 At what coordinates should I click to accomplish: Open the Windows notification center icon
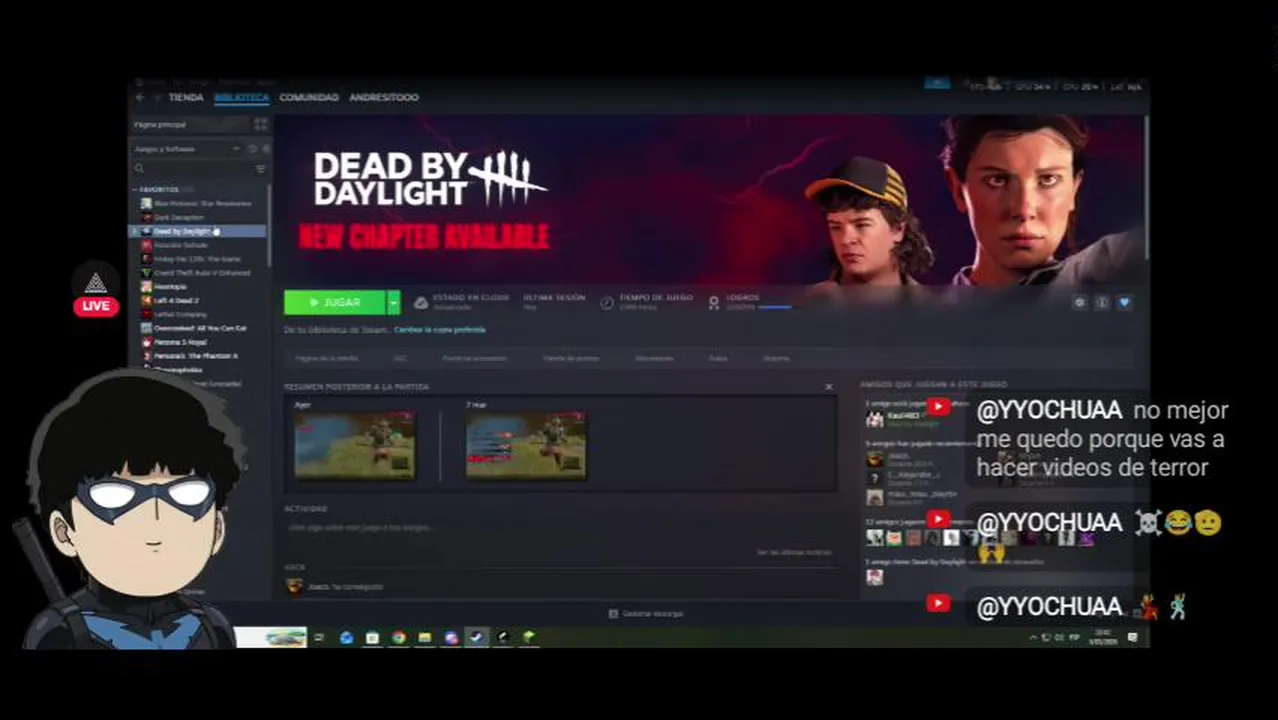pos(1133,637)
